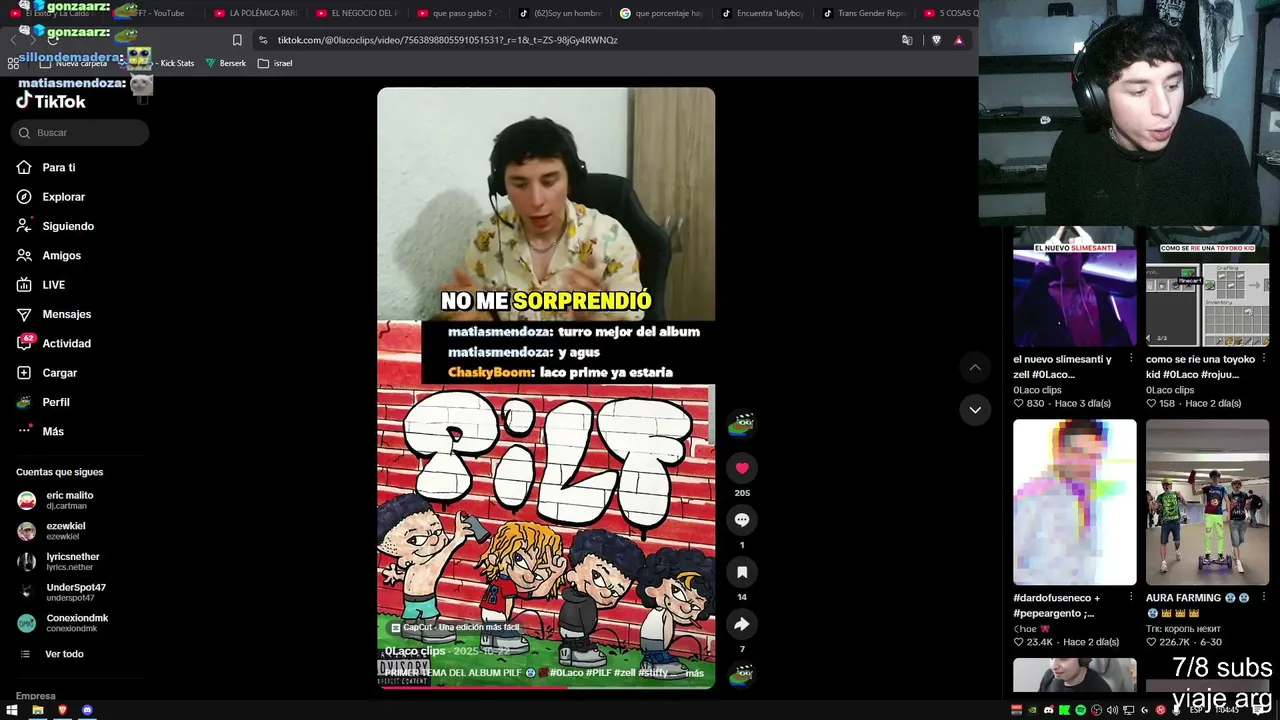
Task: Like the video with the heart icon
Action: click(x=742, y=468)
